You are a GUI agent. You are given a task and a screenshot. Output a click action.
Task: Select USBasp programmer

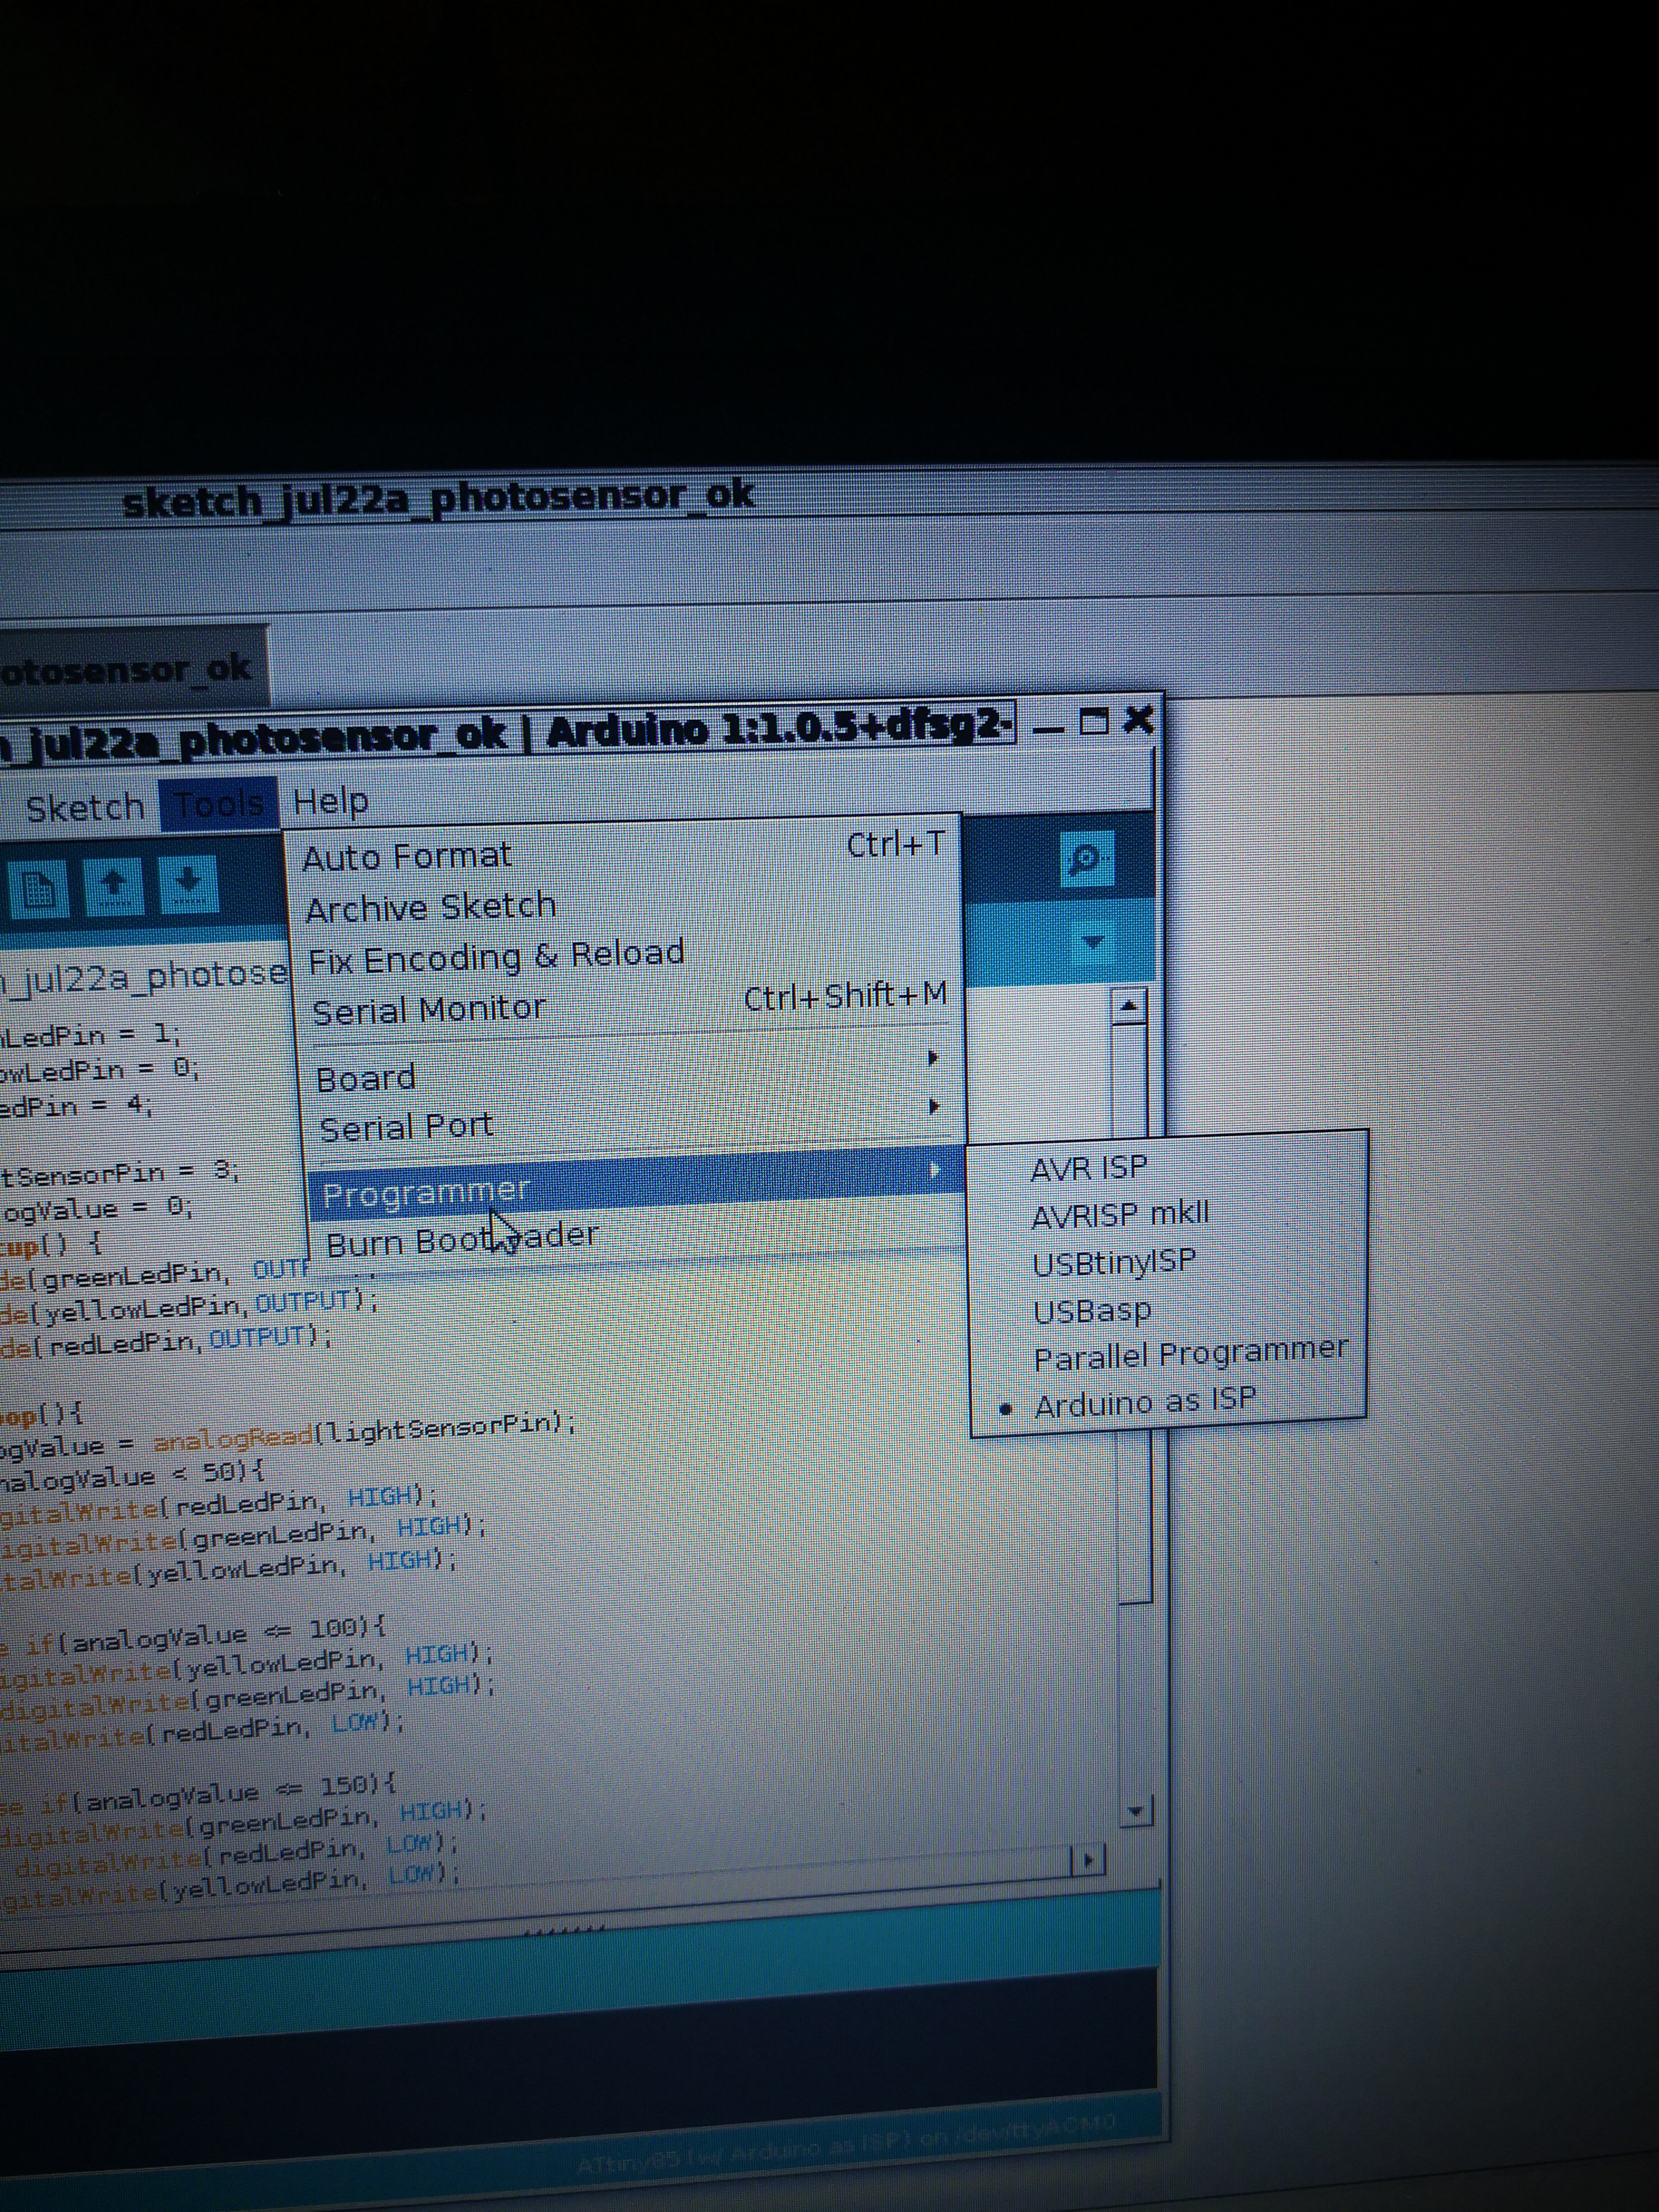pos(1168,1309)
